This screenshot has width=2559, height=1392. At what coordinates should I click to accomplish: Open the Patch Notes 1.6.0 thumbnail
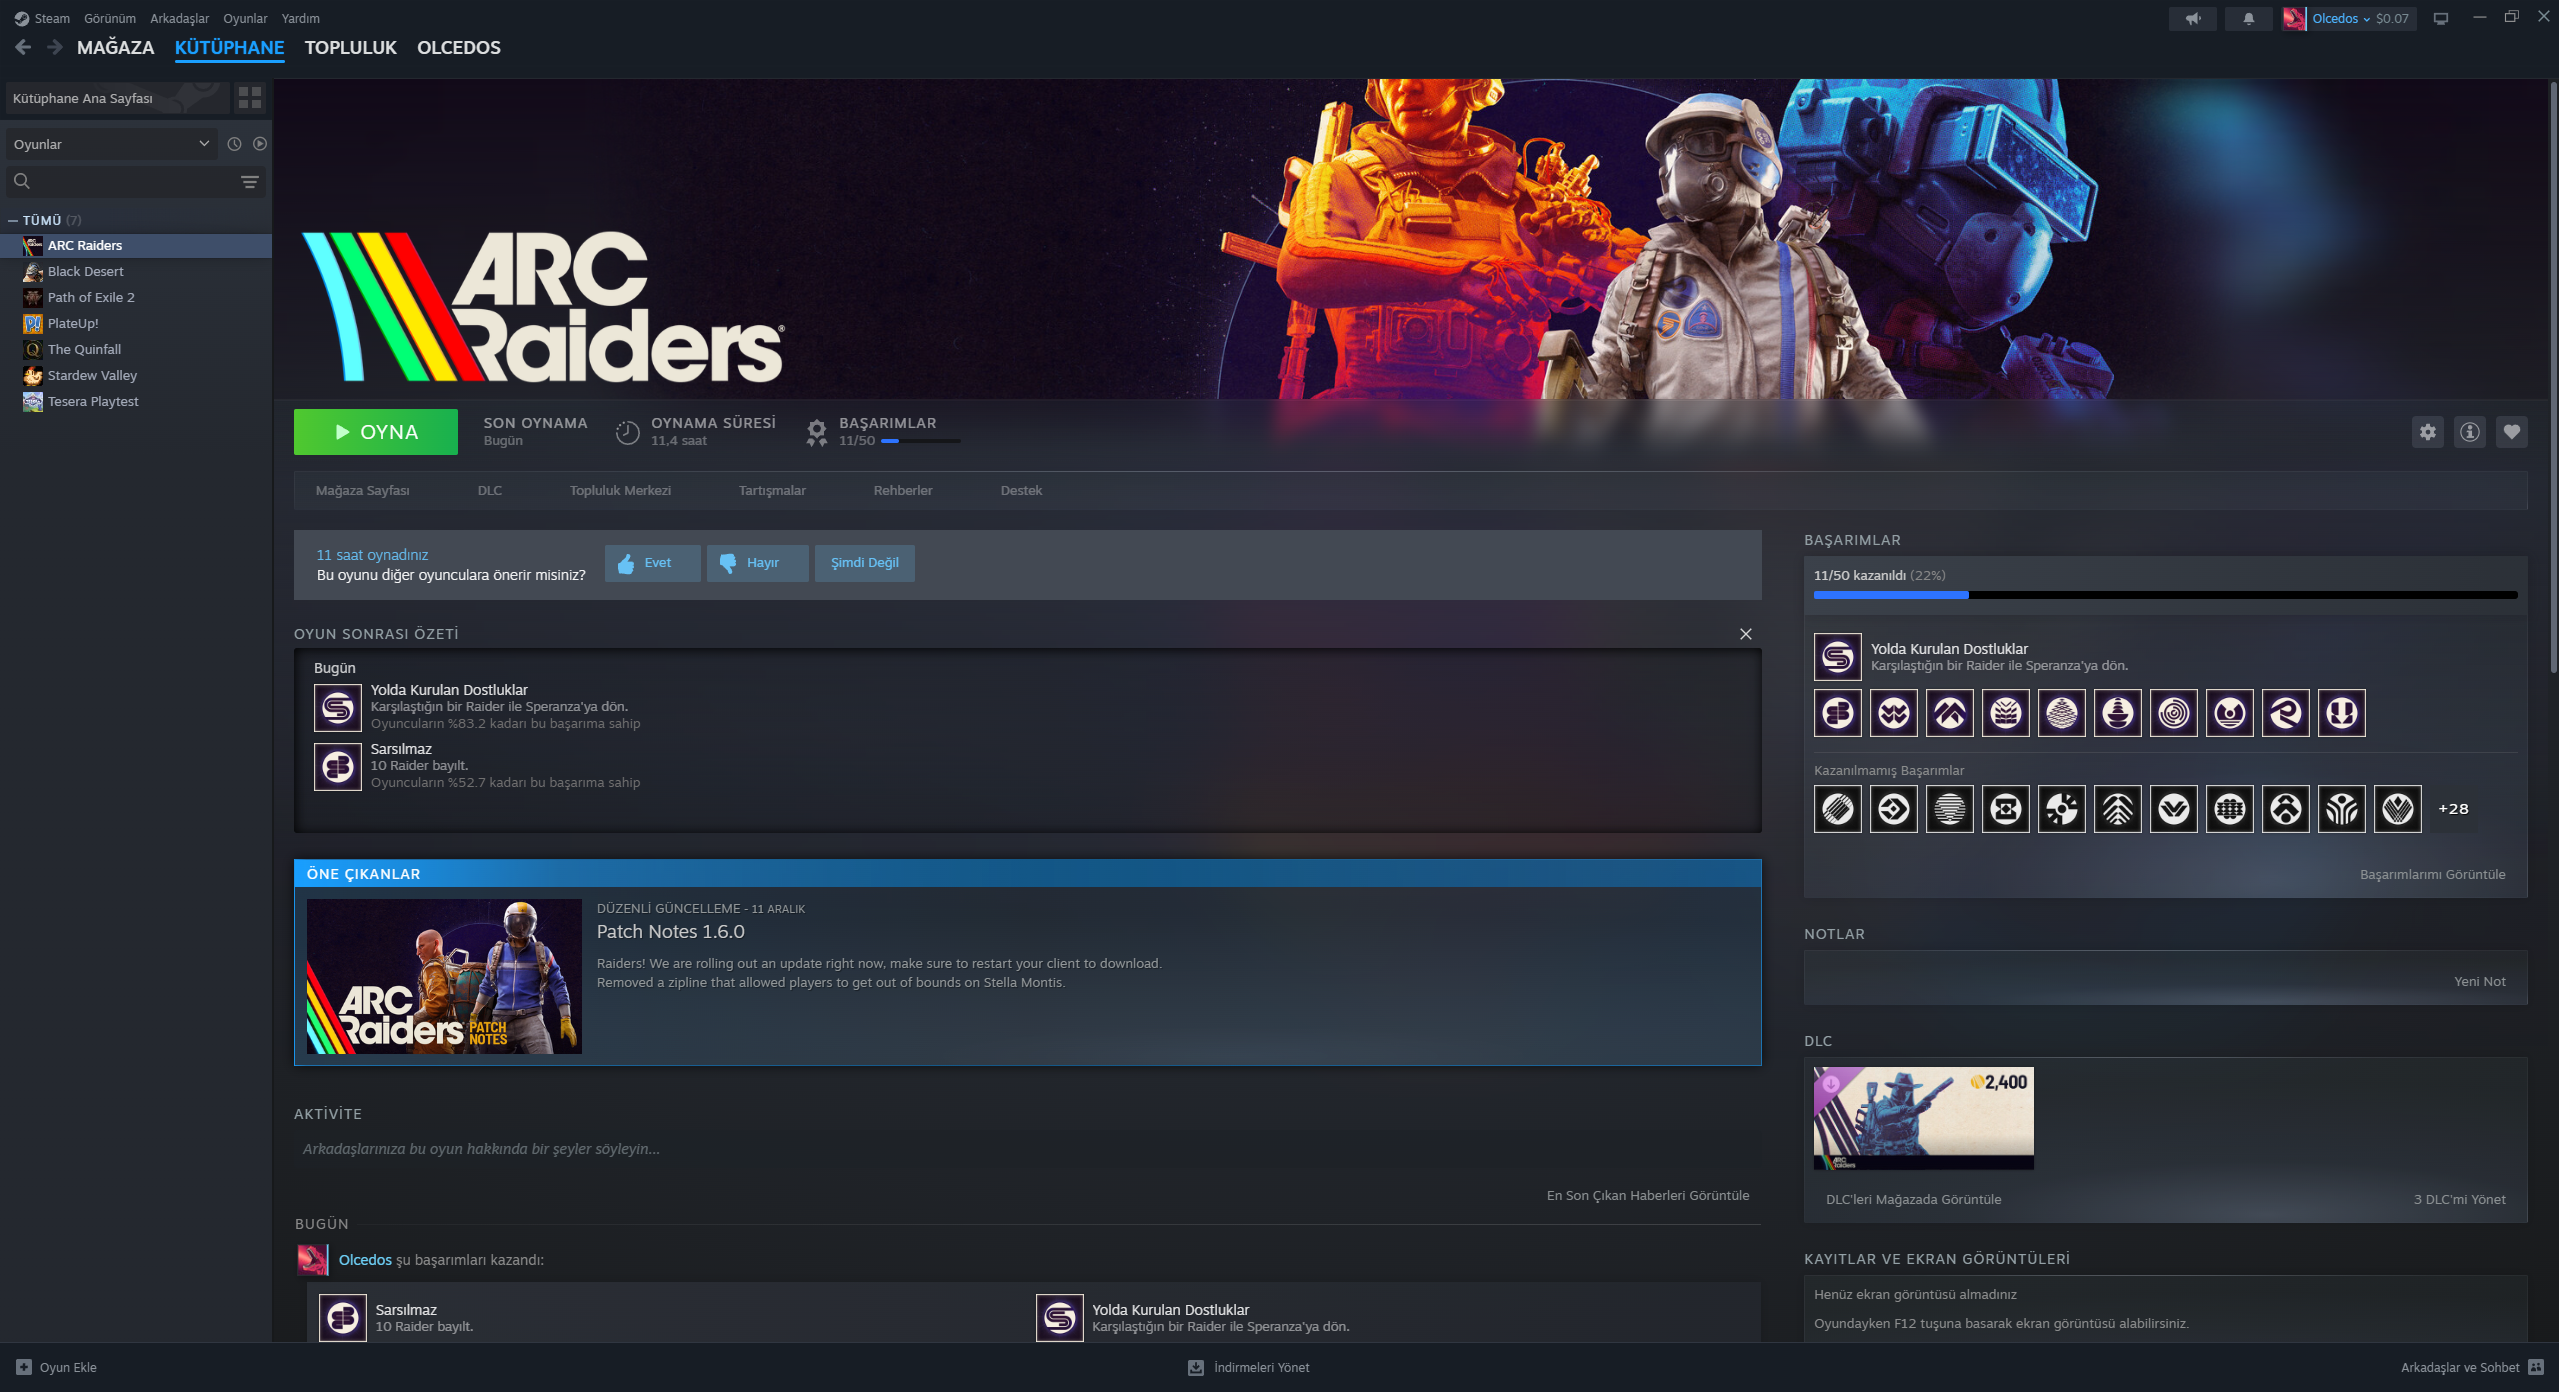tap(443, 976)
